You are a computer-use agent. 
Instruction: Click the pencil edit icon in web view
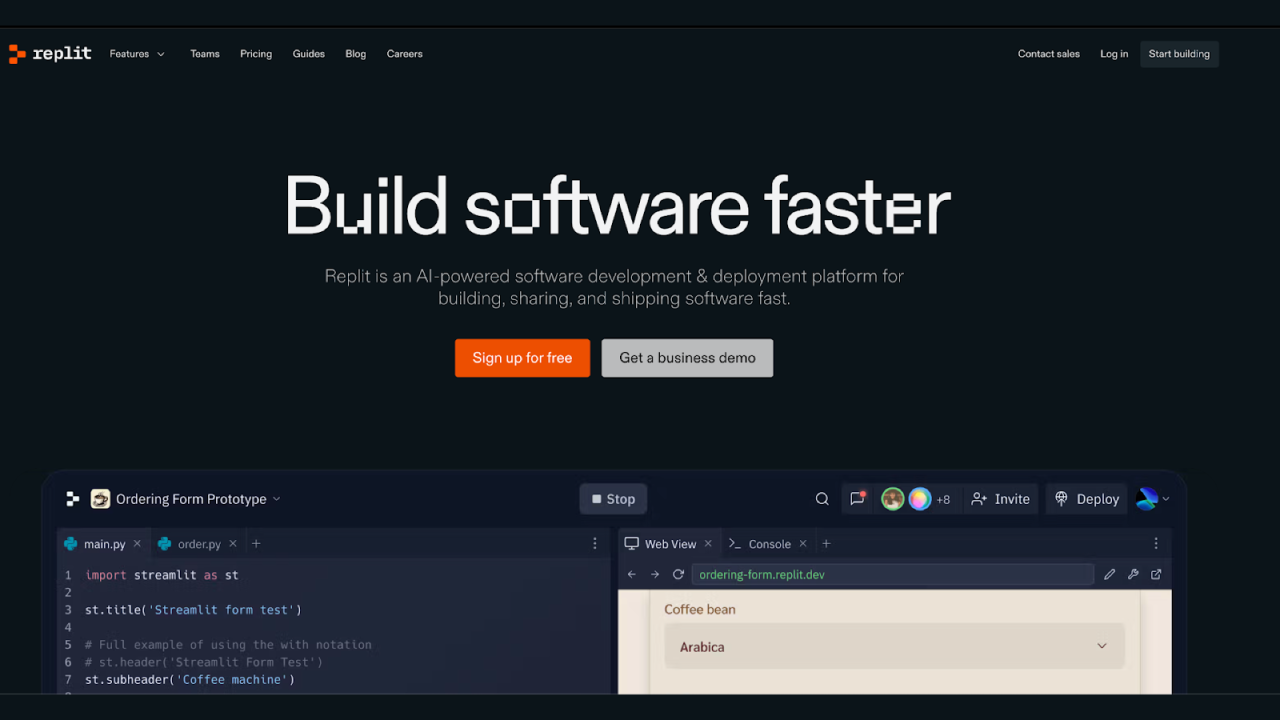pyautogui.click(x=1110, y=575)
